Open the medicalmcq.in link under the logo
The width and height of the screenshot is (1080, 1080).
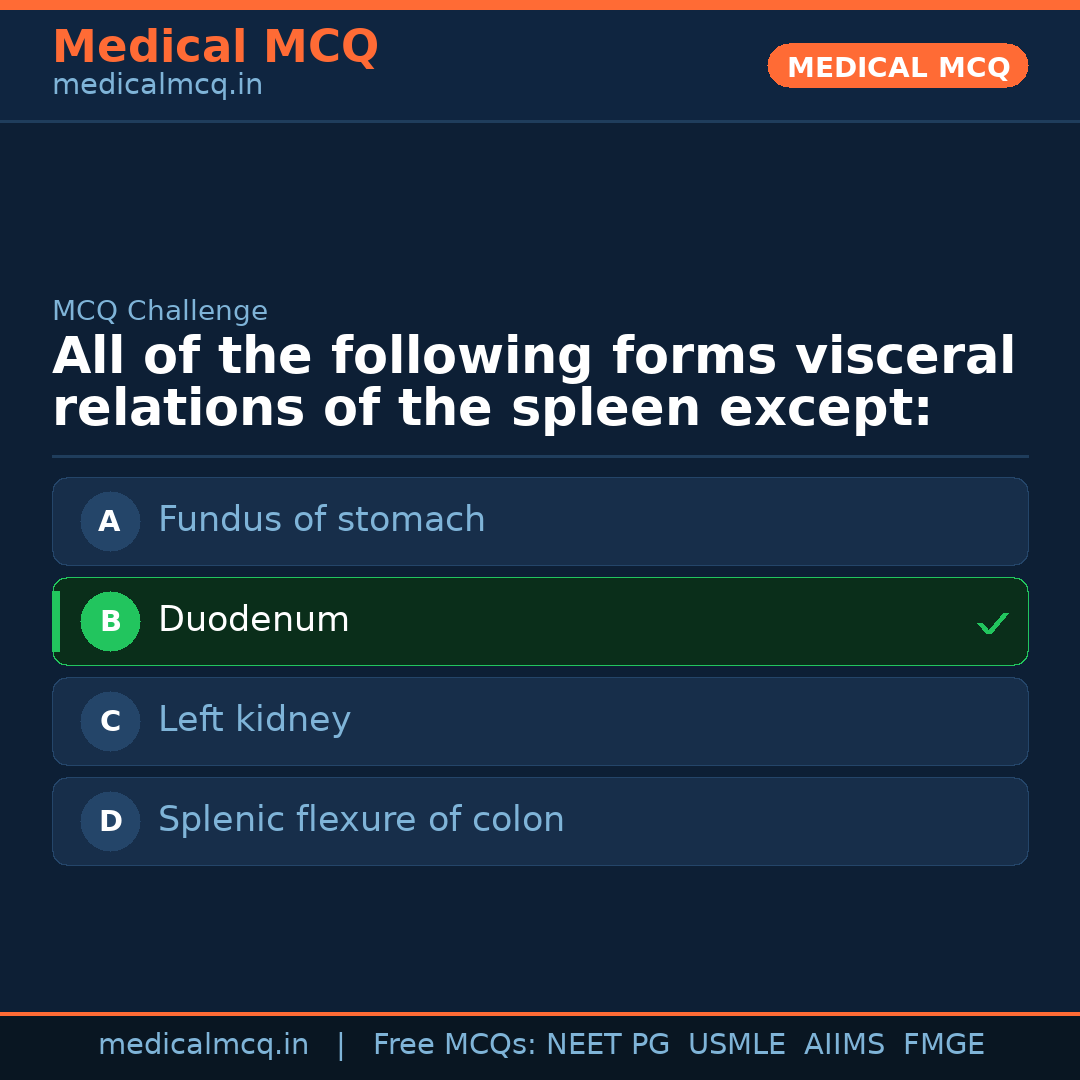click(157, 84)
